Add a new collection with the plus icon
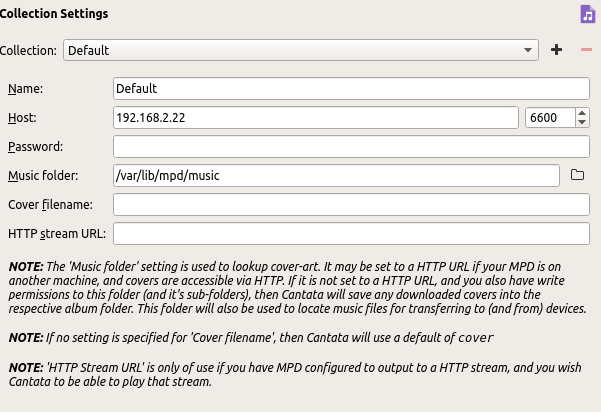This screenshot has width=601, height=412. pos(557,50)
